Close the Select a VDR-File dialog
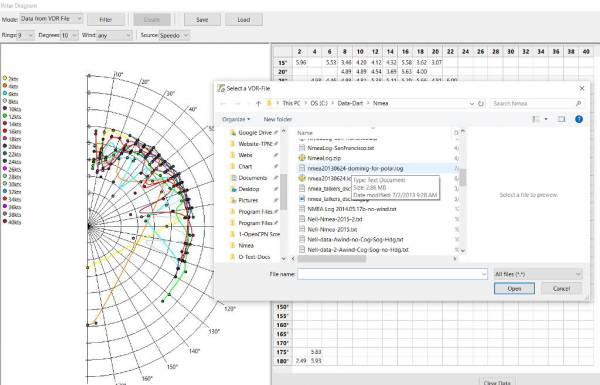 coord(582,88)
